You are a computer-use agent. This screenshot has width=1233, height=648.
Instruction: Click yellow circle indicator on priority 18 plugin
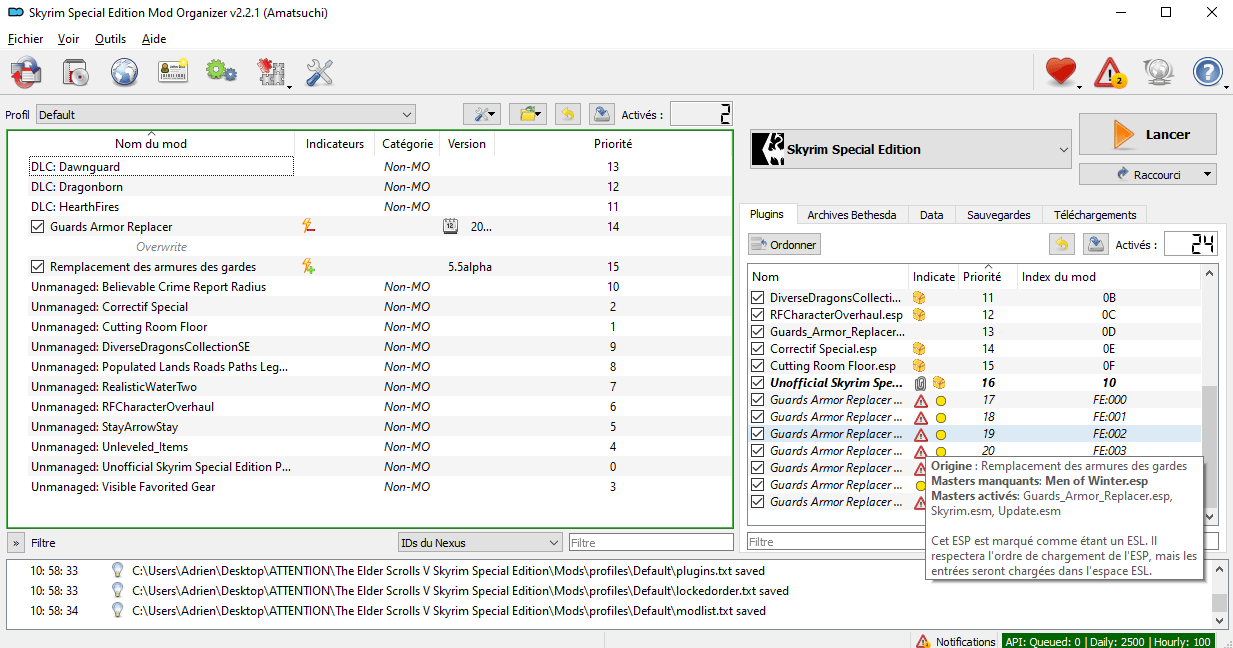click(940, 417)
